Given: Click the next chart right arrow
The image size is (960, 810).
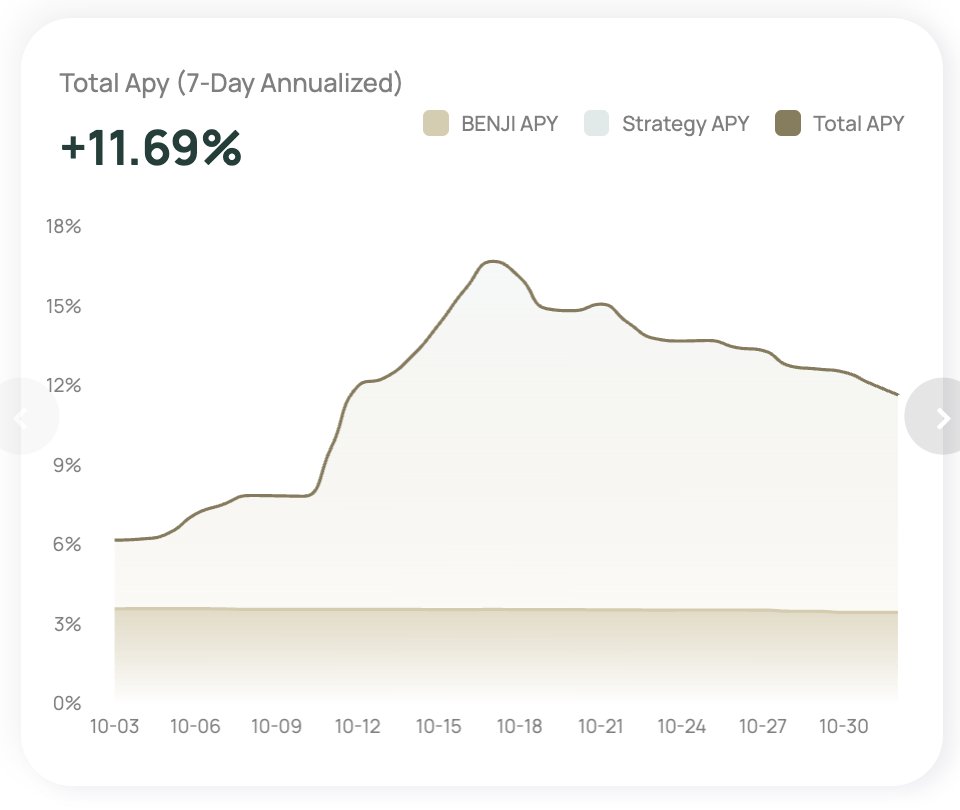Looking at the screenshot, I should coord(941,419).
